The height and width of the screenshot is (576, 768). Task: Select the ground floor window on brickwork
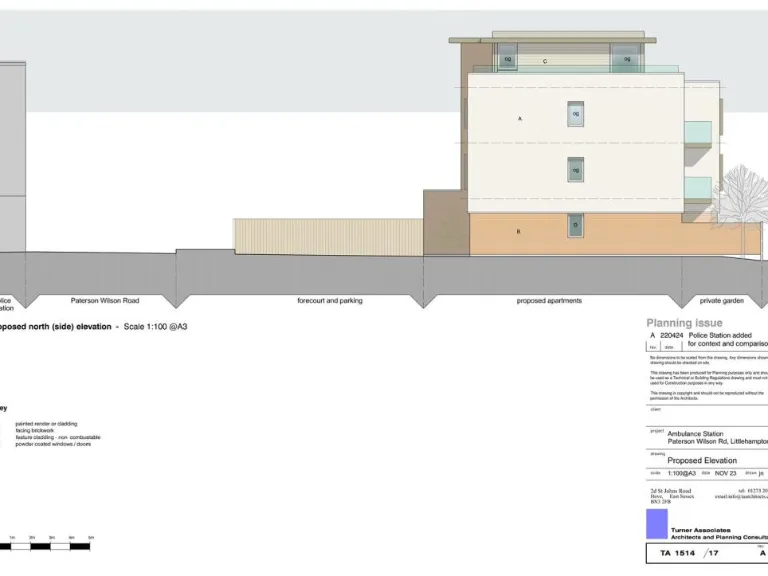(x=575, y=227)
